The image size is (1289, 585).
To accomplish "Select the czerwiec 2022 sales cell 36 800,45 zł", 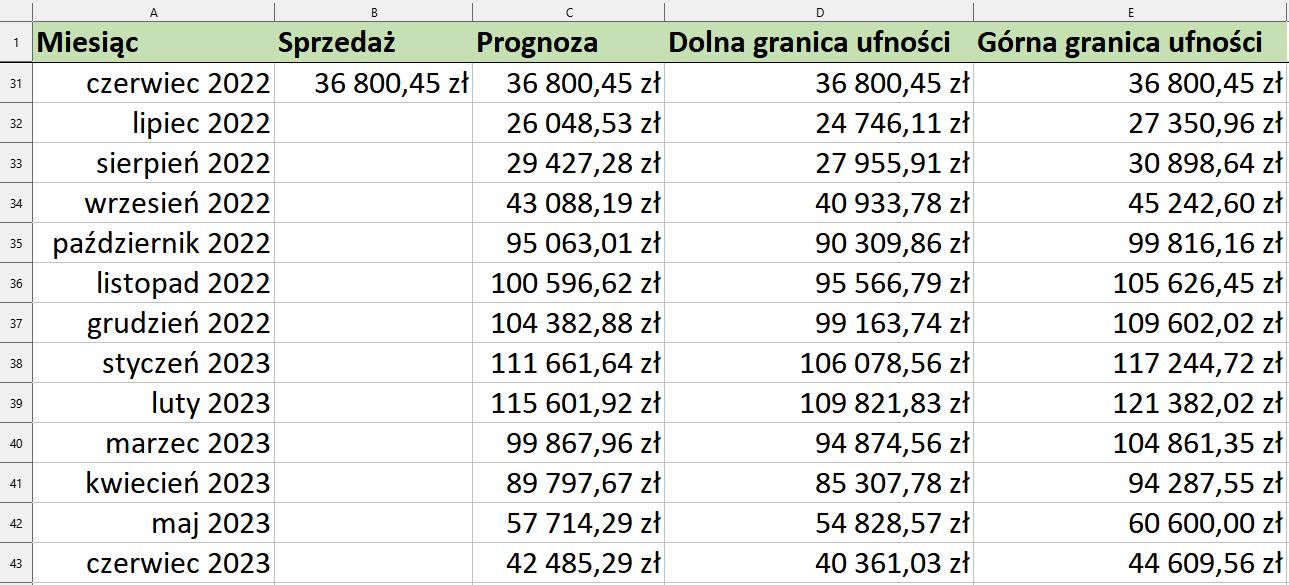I will (x=374, y=83).
